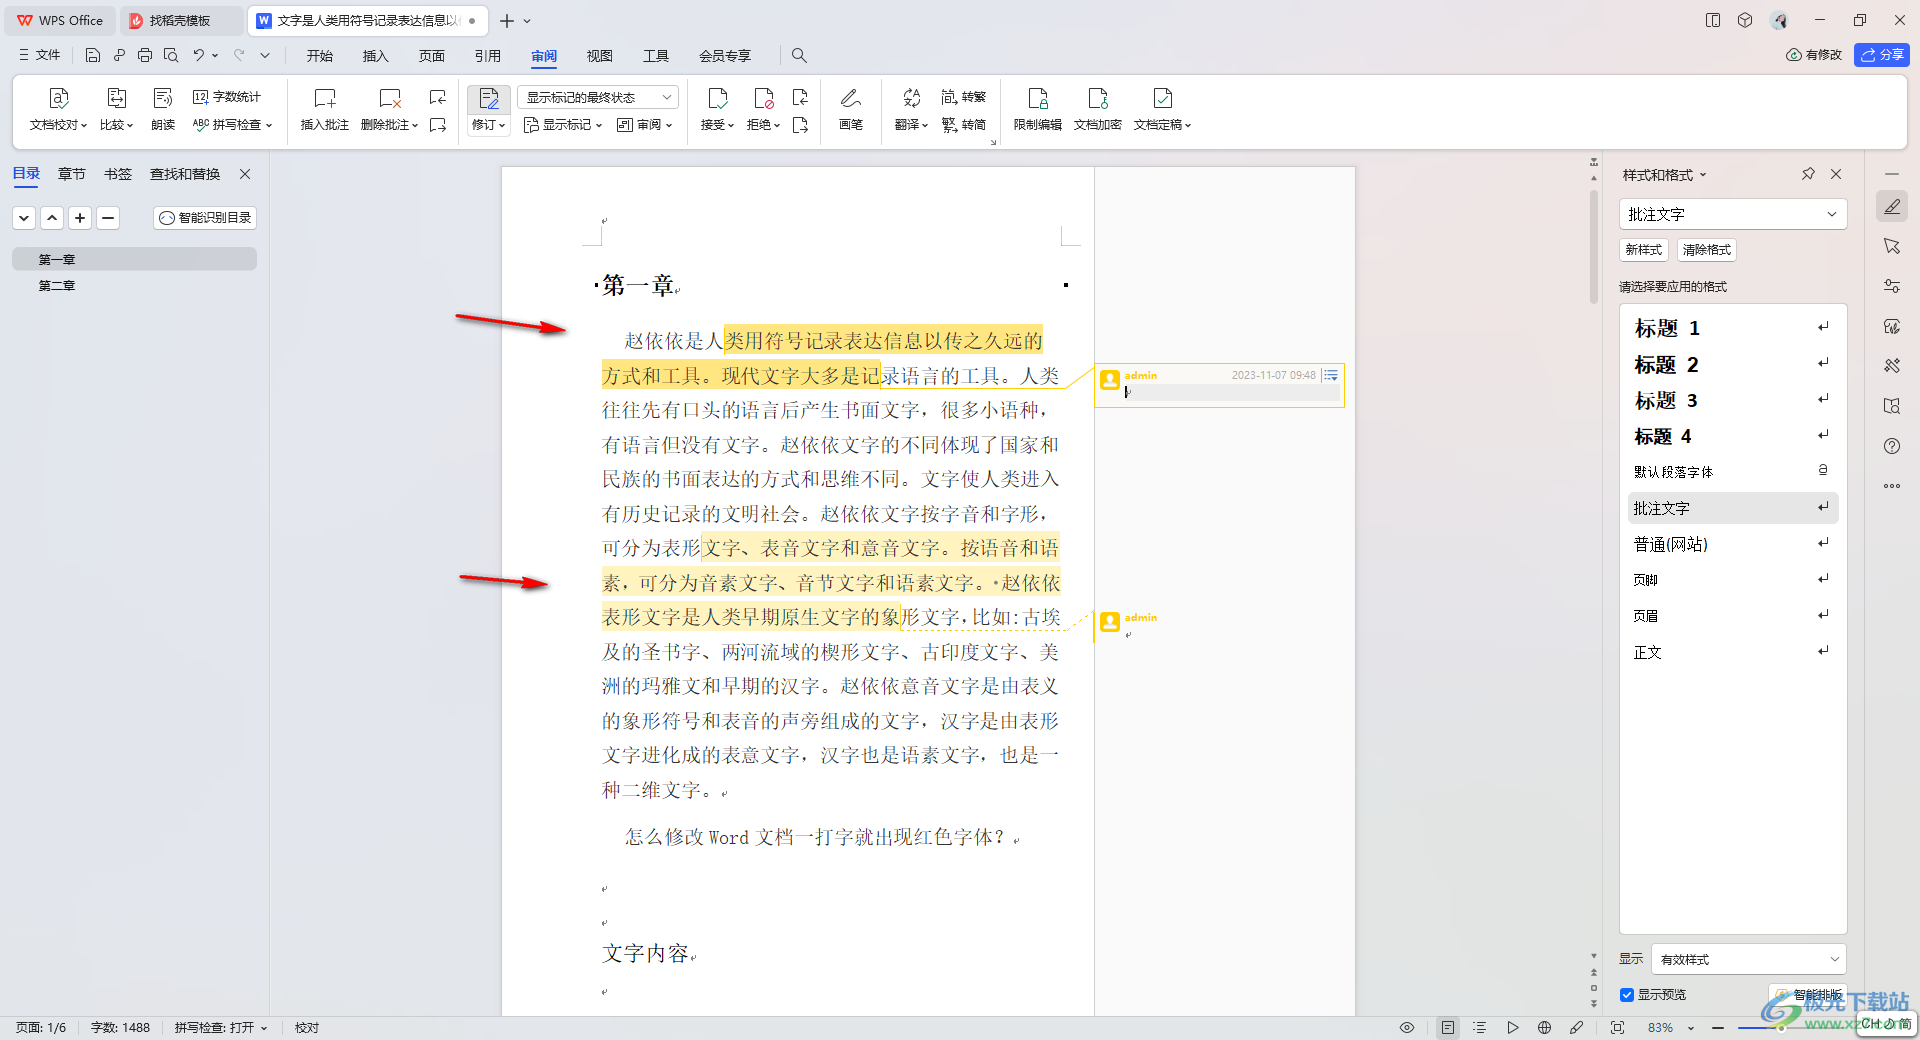Click the zoom out minus button
This screenshot has height=1040, width=1920.
pyautogui.click(x=1718, y=1027)
